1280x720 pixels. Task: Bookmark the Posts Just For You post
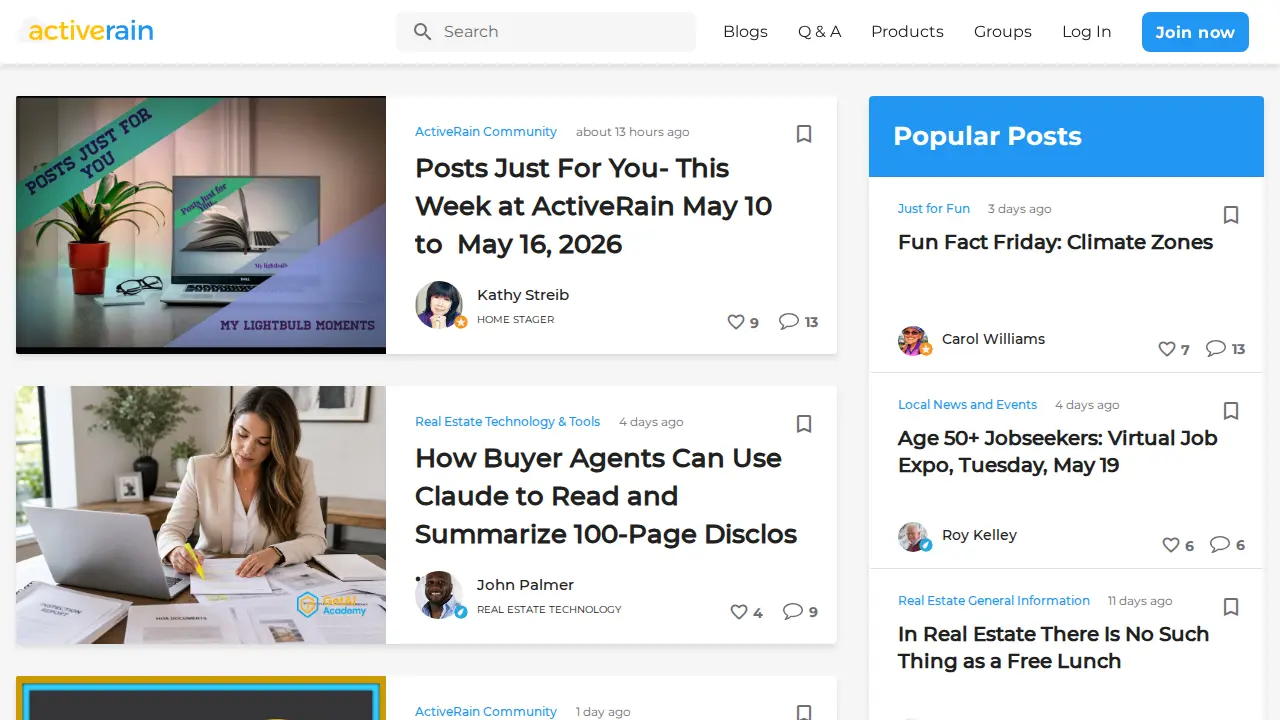click(x=804, y=134)
